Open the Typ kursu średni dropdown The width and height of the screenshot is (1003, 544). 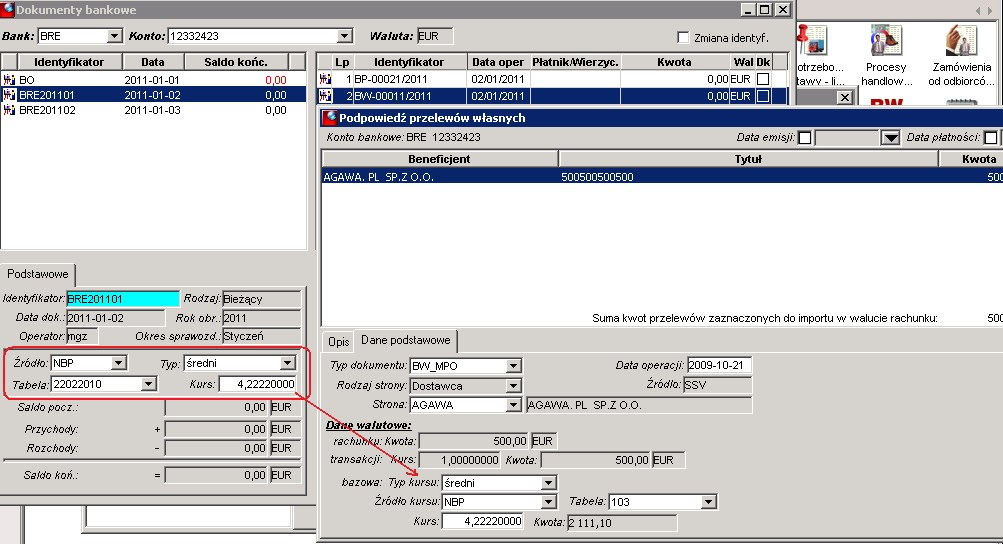pyautogui.click(x=548, y=483)
